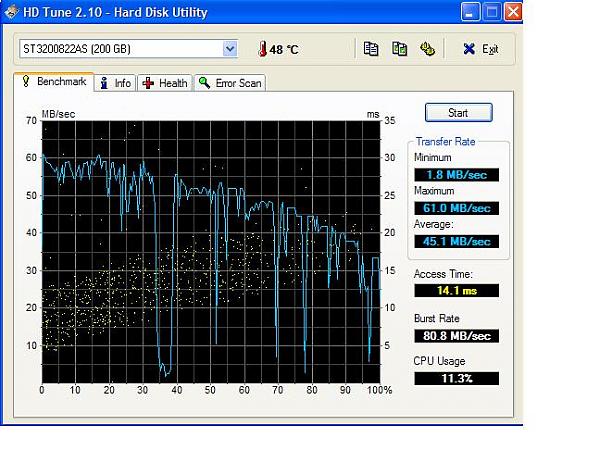This screenshot has height=450, width=600.
Task: Click the thermometer temperature icon
Action: (262, 49)
